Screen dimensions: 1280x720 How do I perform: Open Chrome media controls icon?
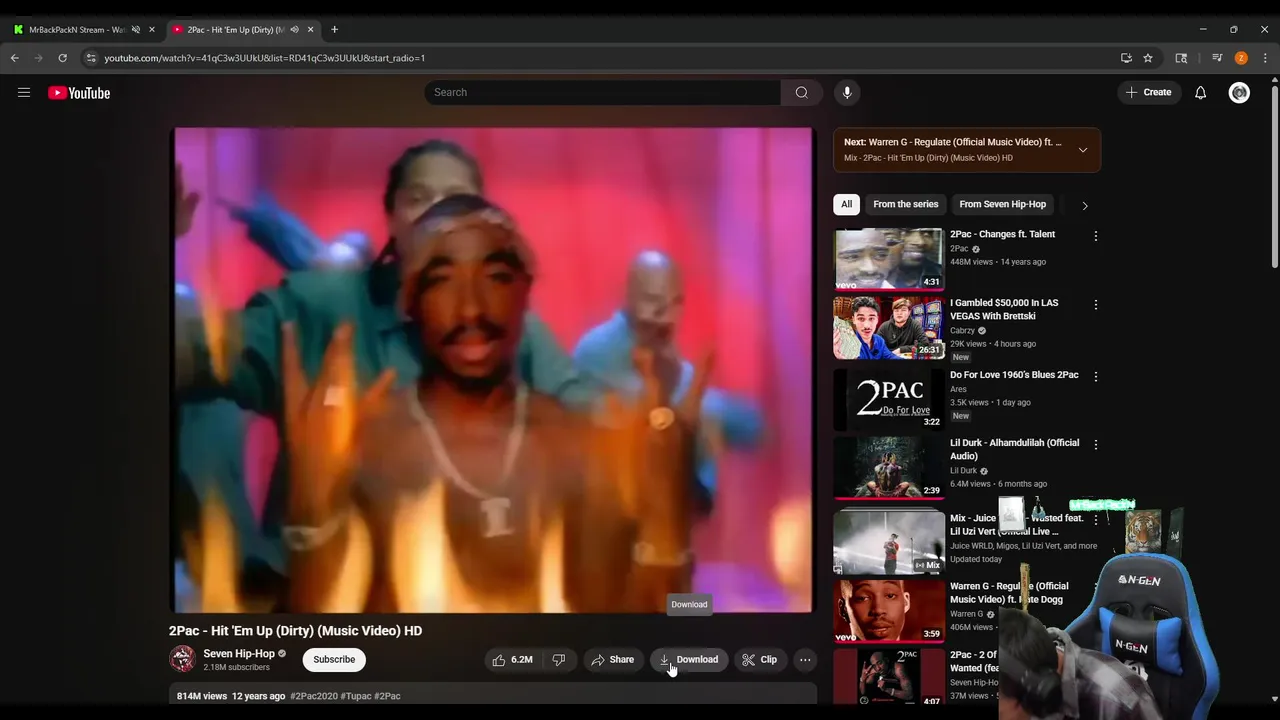[x=1217, y=58]
